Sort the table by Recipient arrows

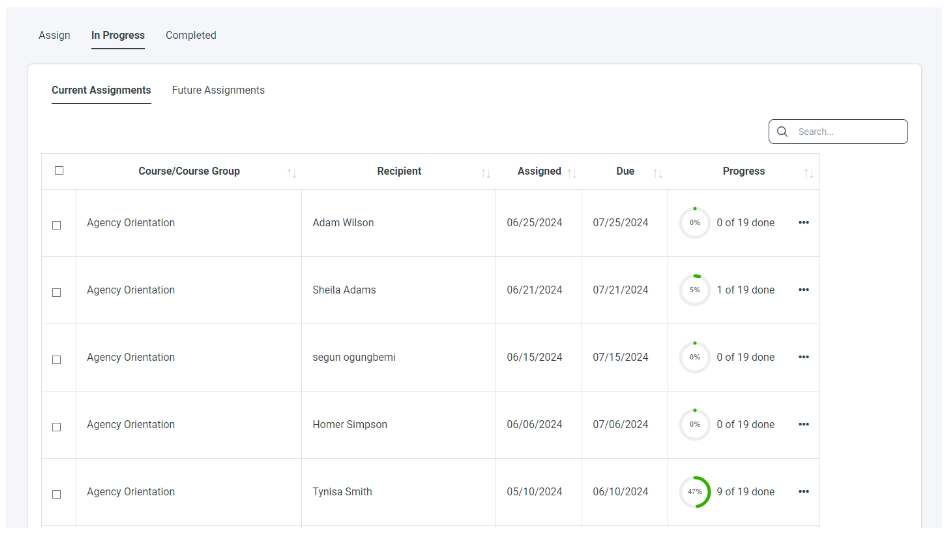[486, 173]
